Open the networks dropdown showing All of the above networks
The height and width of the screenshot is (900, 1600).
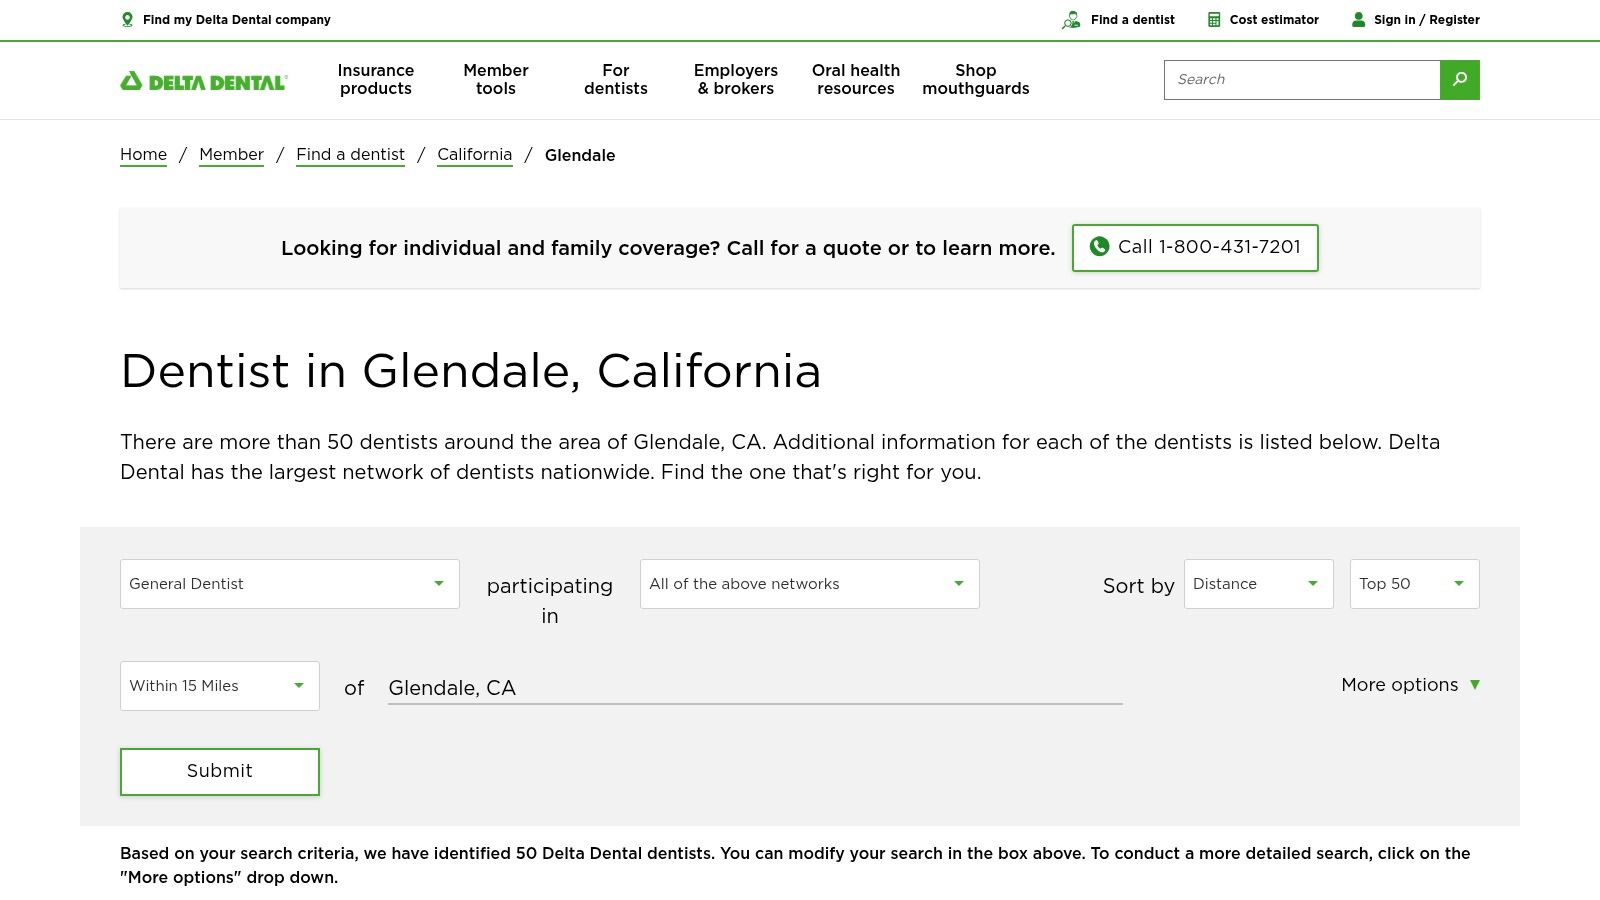(x=809, y=583)
